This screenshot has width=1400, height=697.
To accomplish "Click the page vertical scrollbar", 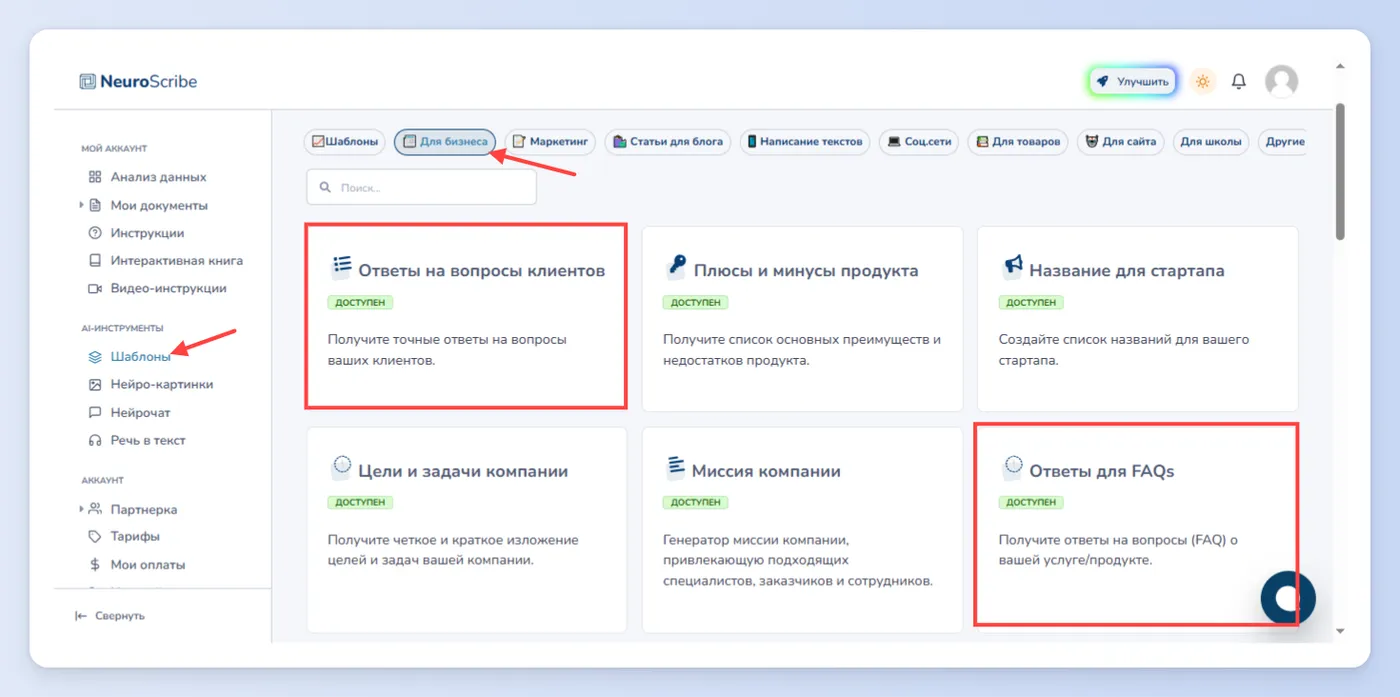I will [1340, 170].
